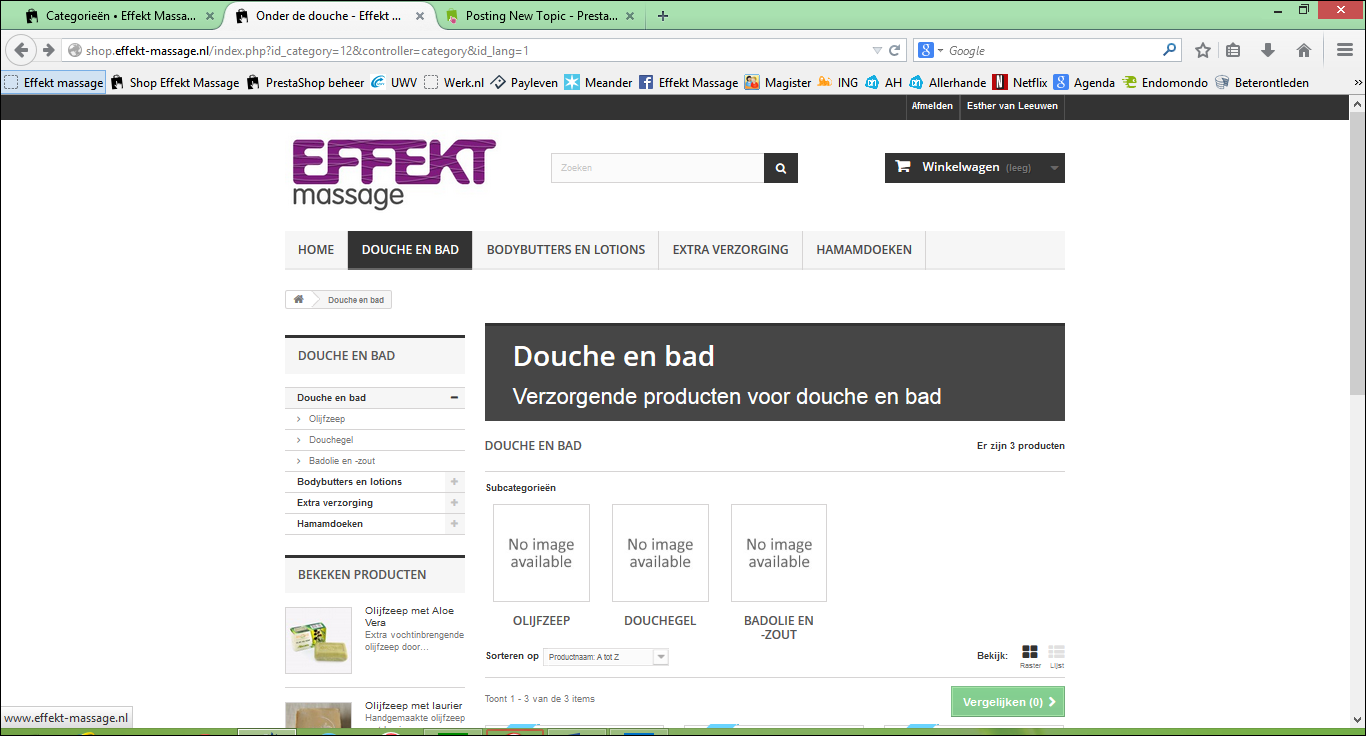This screenshot has height=736, width=1366.
Task: Open the EXTRA VERZORGING menu item
Action: coord(730,250)
